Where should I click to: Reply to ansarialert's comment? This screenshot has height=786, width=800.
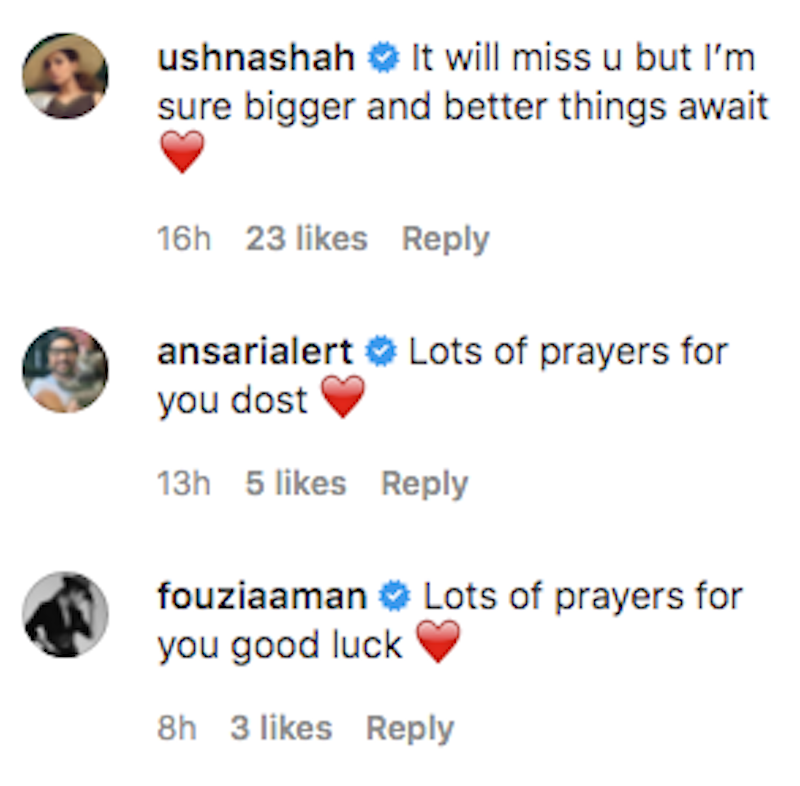point(424,484)
